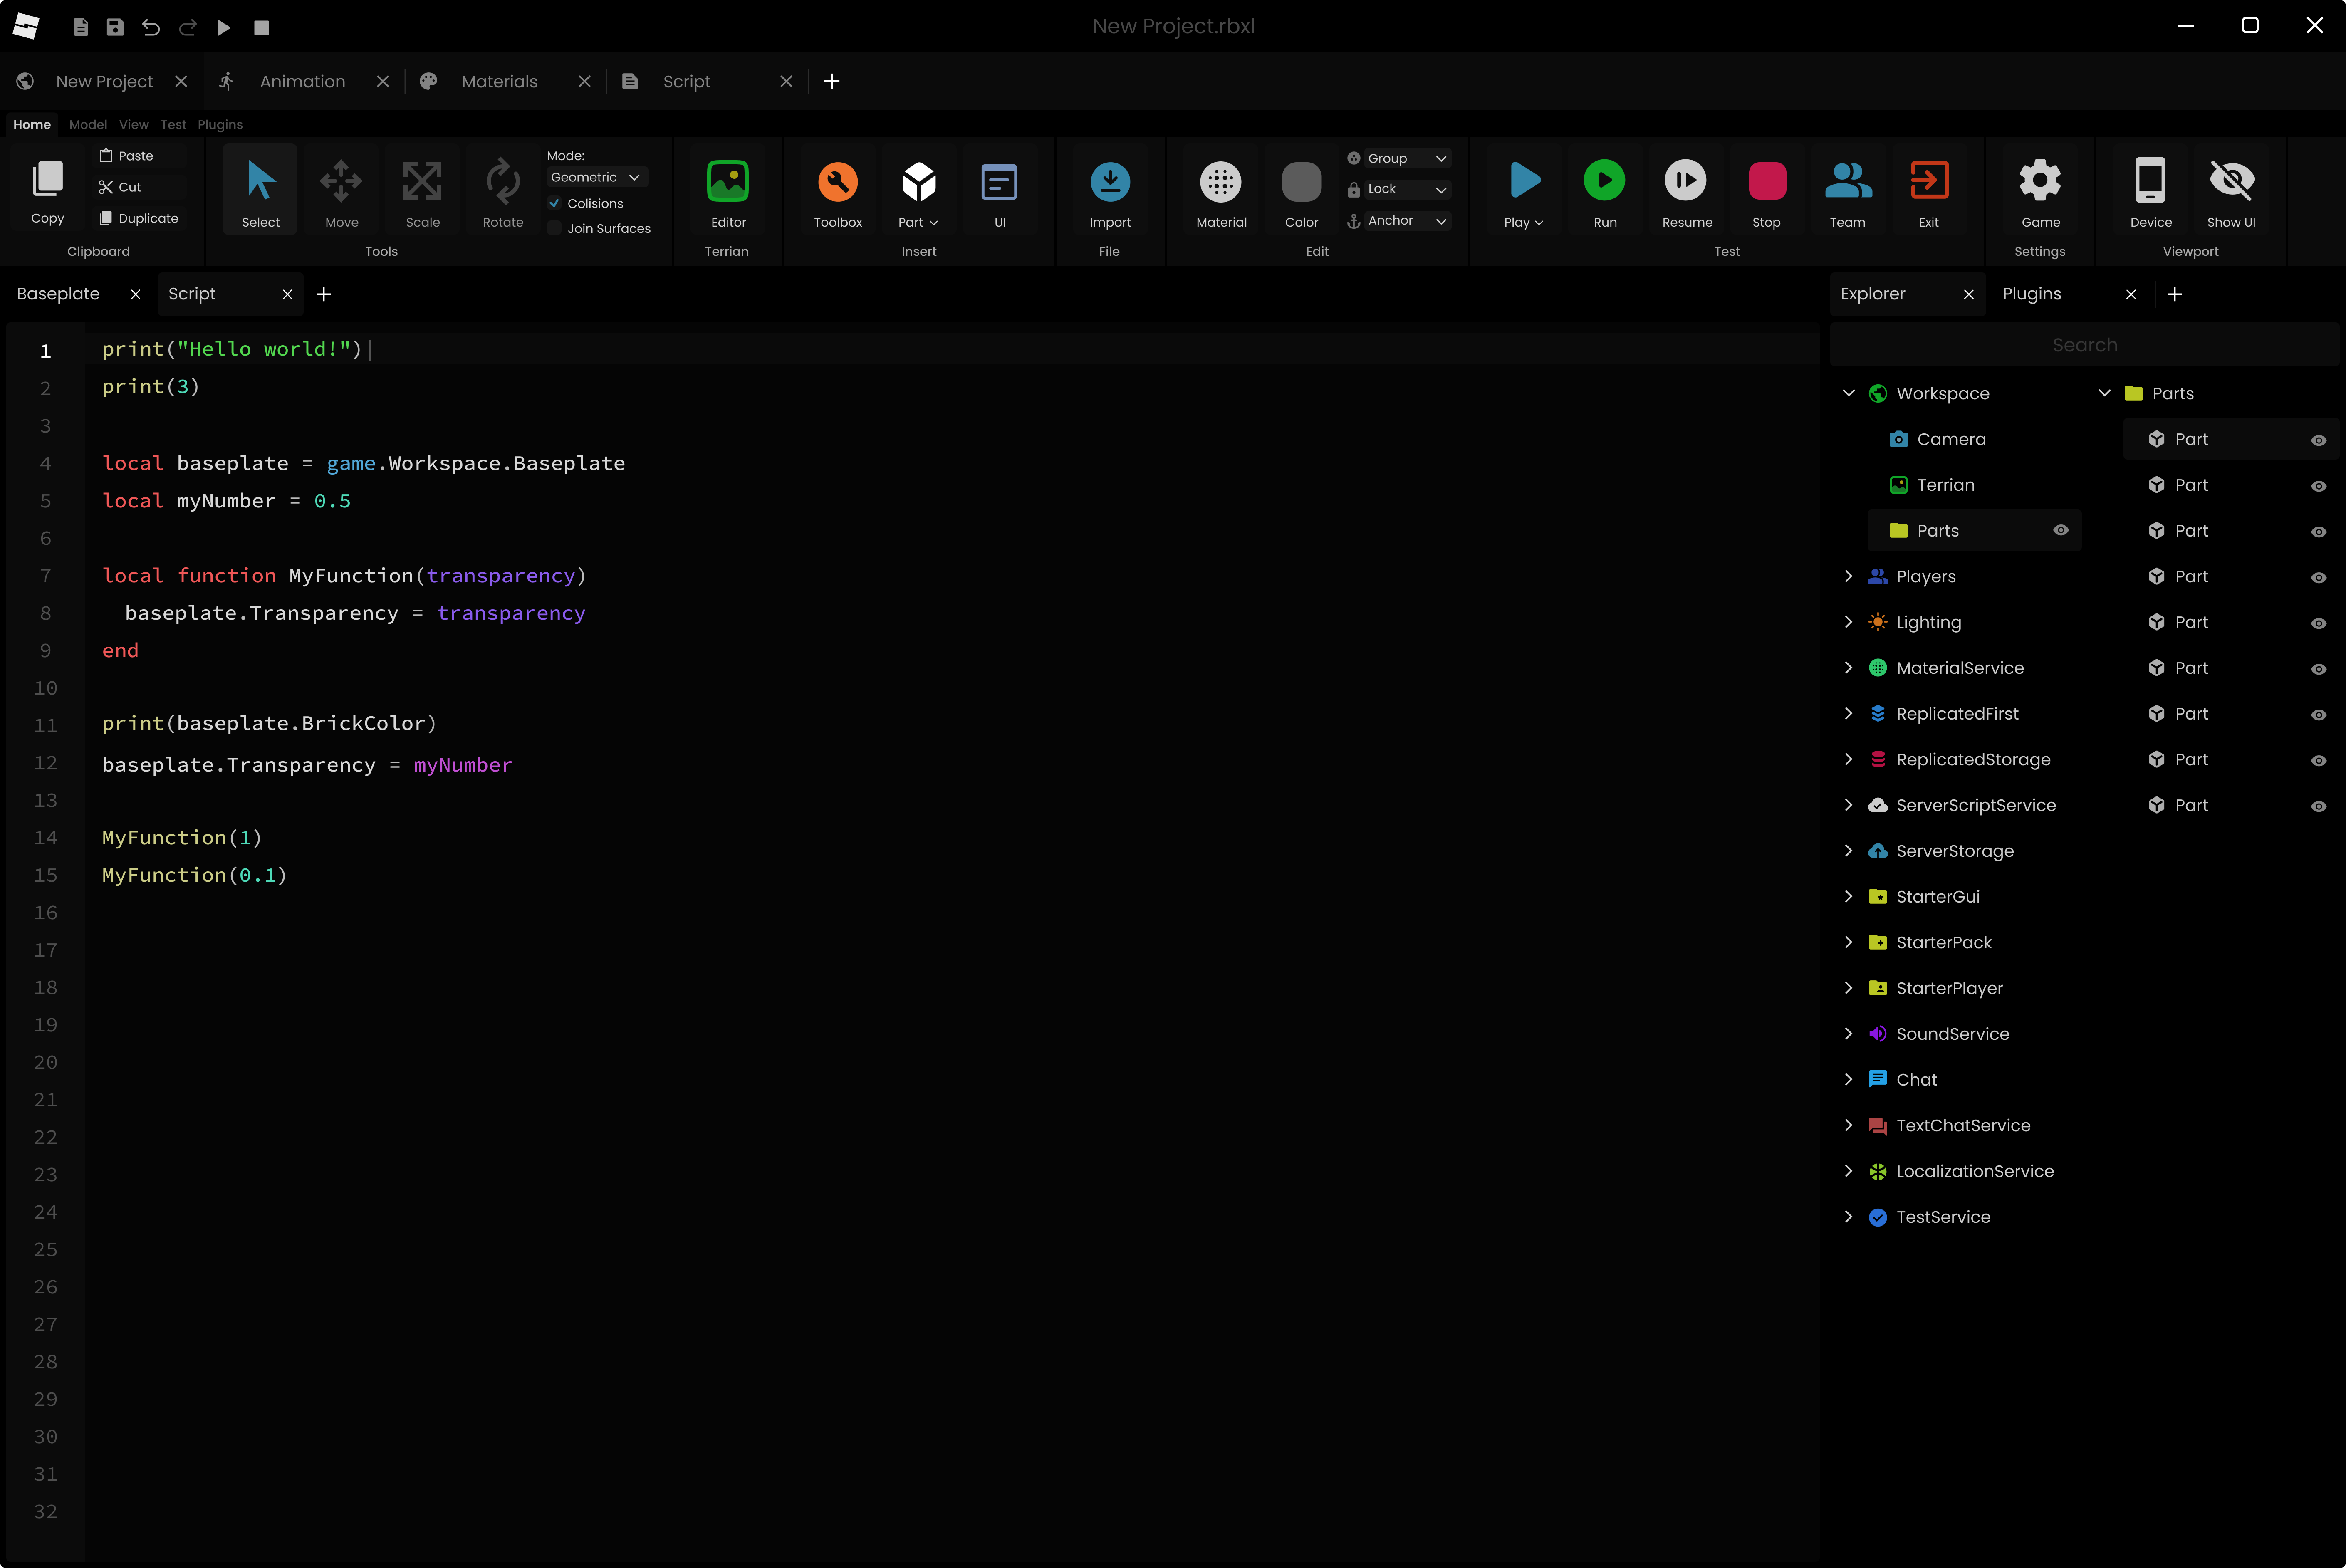Enable Join Surfaces
This screenshot has height=1568, width=2346.
point(555,228)
